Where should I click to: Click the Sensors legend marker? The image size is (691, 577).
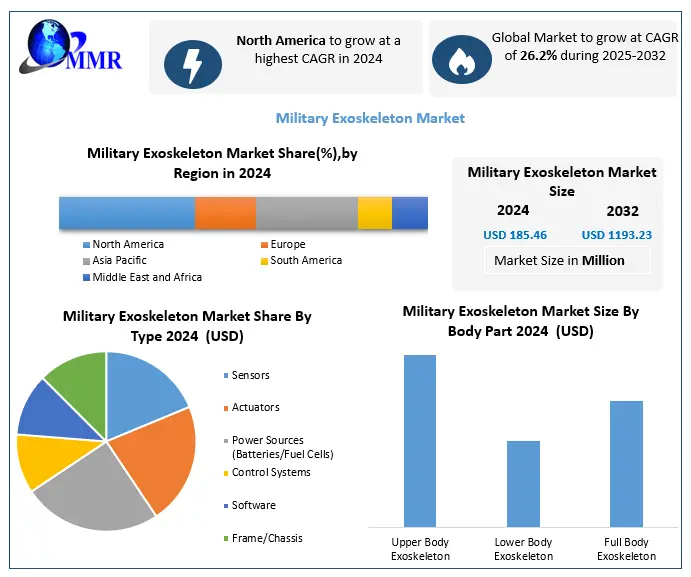(x=225, y=376)
